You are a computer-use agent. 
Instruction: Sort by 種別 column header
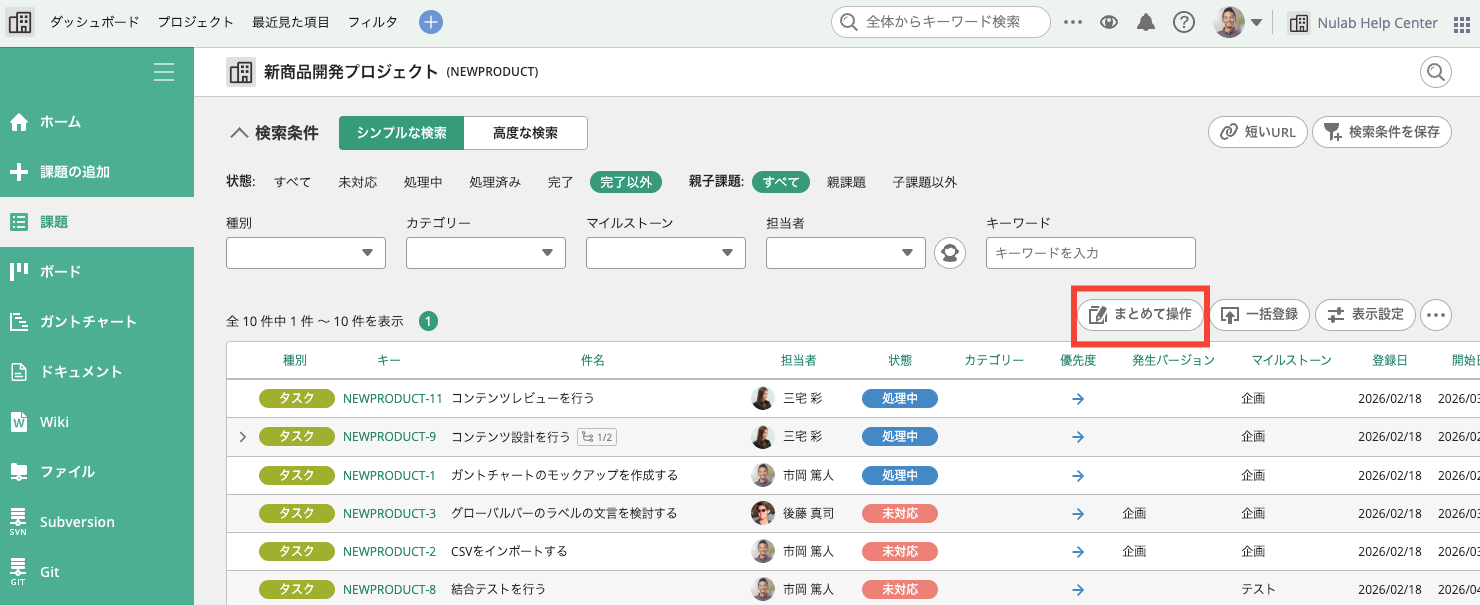click(x=295, y=360)
